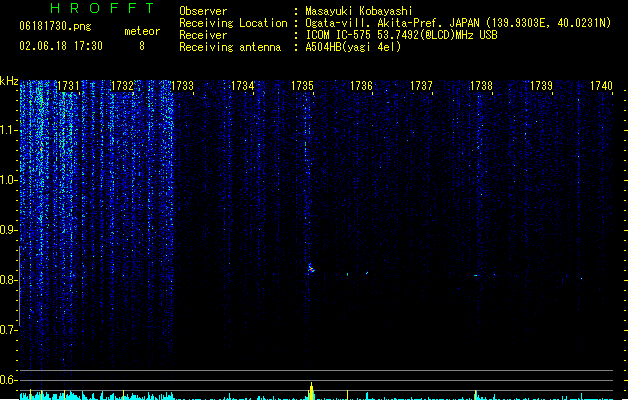Click the date stamp 02.06.18 17:30
The height and width of the screenshot is (400, 629).
[61, 46]
